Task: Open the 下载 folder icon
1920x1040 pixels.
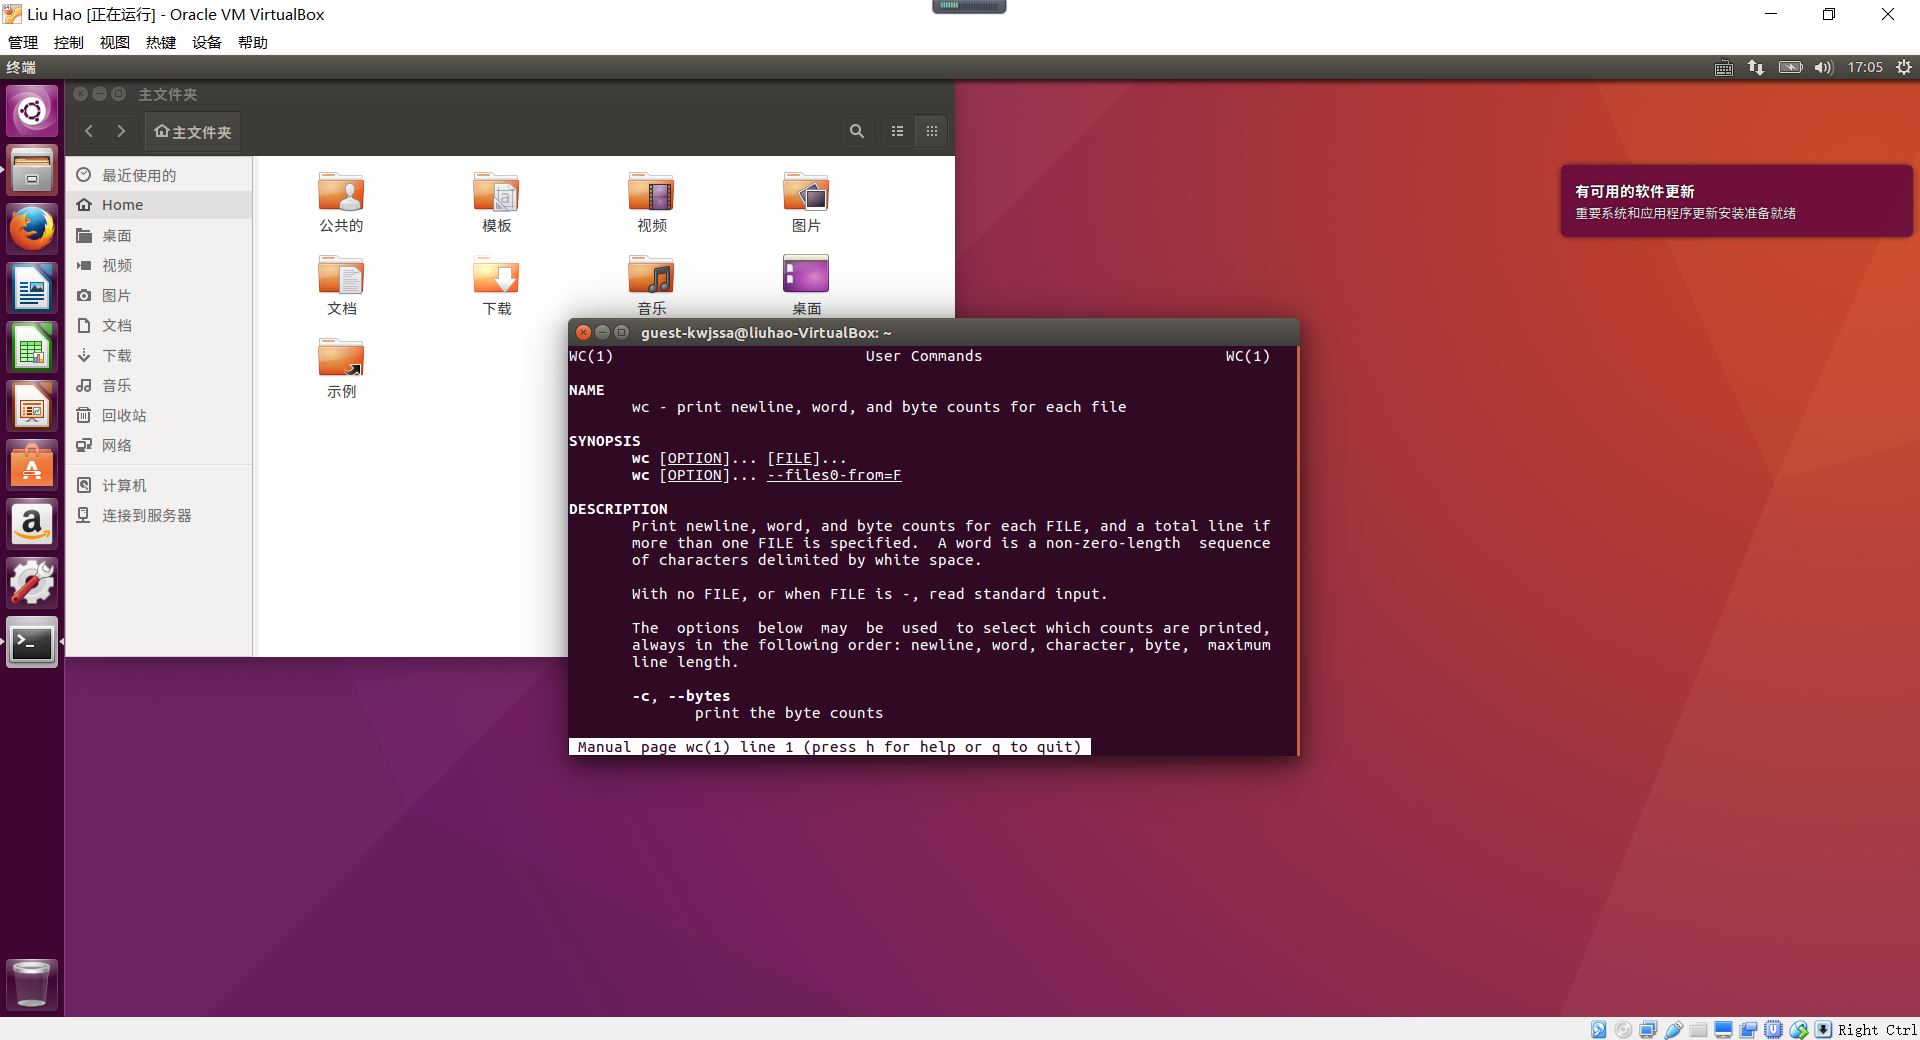Action: (496, 285)
